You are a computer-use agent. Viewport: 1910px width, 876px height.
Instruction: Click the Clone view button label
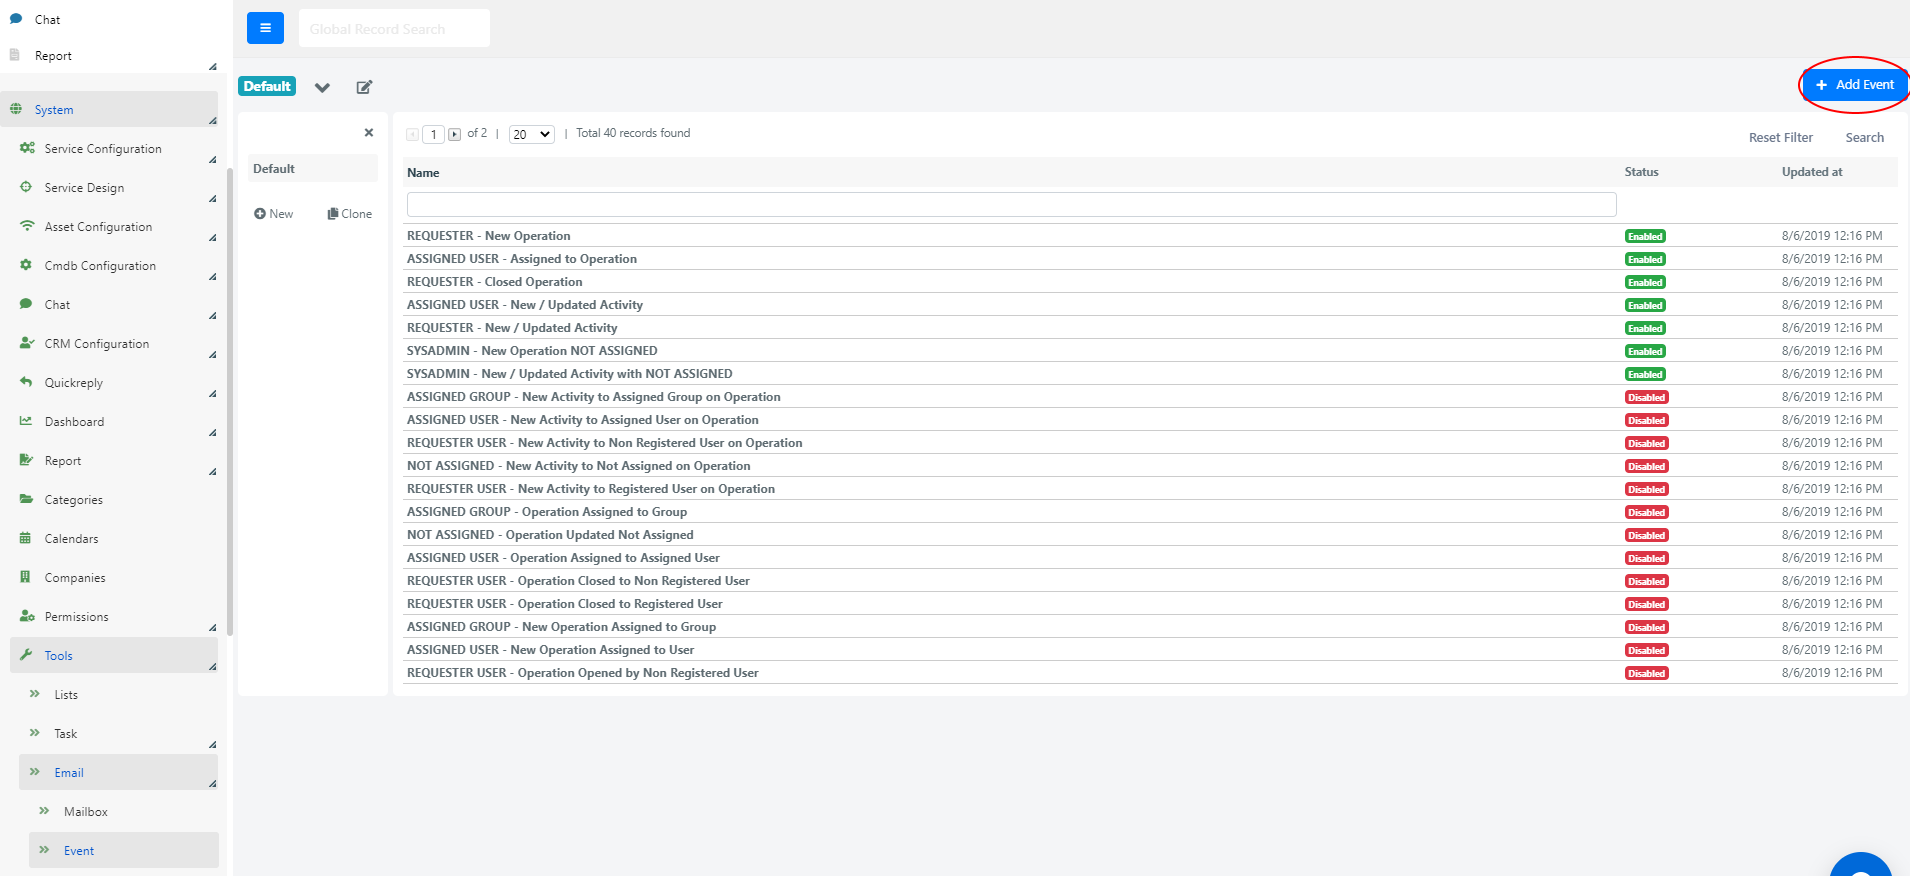(x=356, y=214)
